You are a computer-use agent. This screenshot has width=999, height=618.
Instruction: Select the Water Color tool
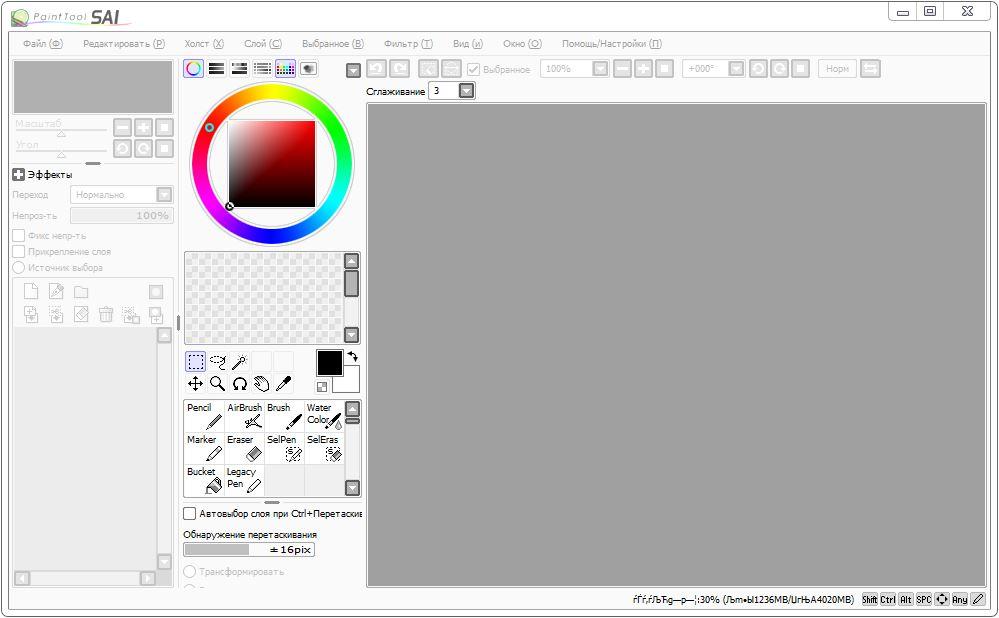click(x=324, y=416)
